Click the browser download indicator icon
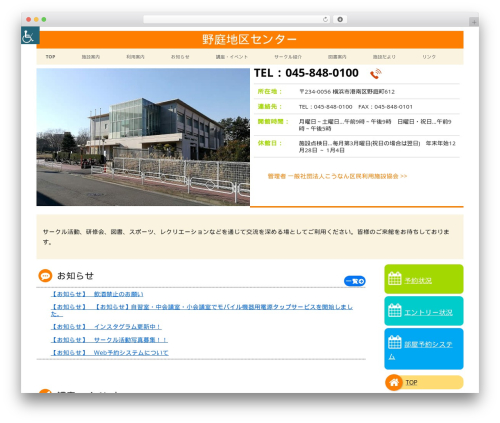500x423 pixels. 340,19
